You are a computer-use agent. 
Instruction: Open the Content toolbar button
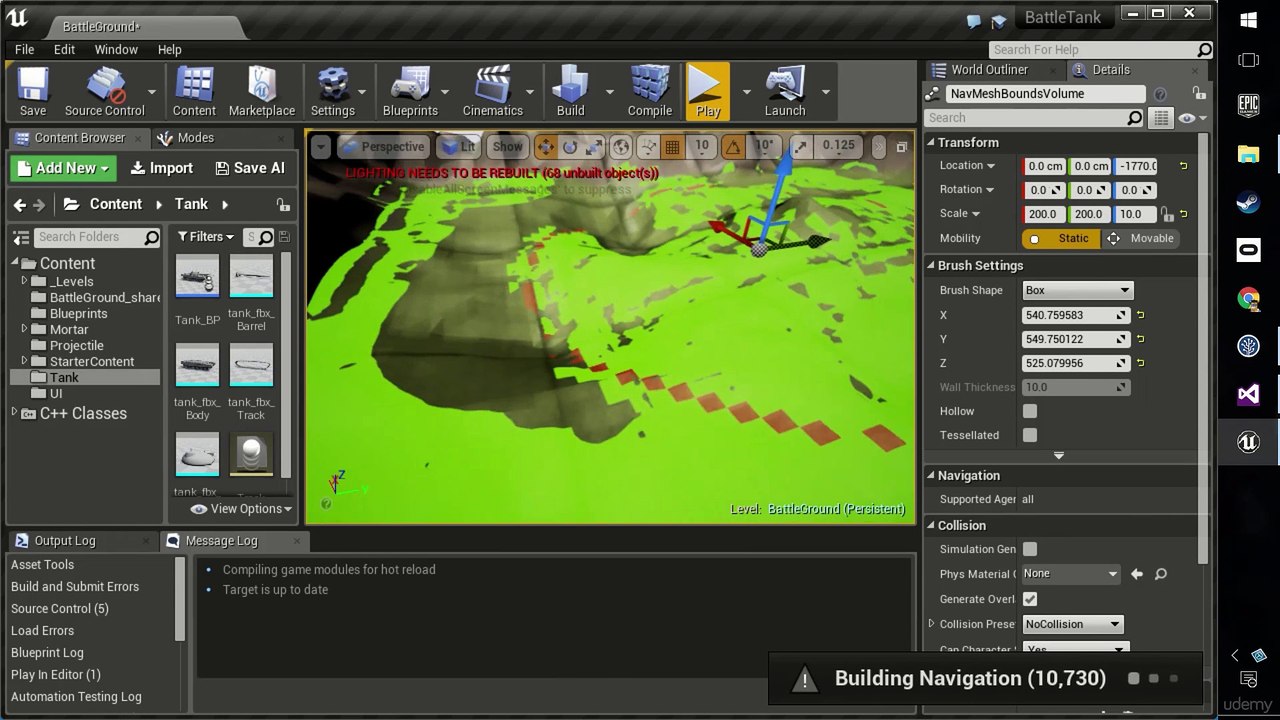click(194, 92)
